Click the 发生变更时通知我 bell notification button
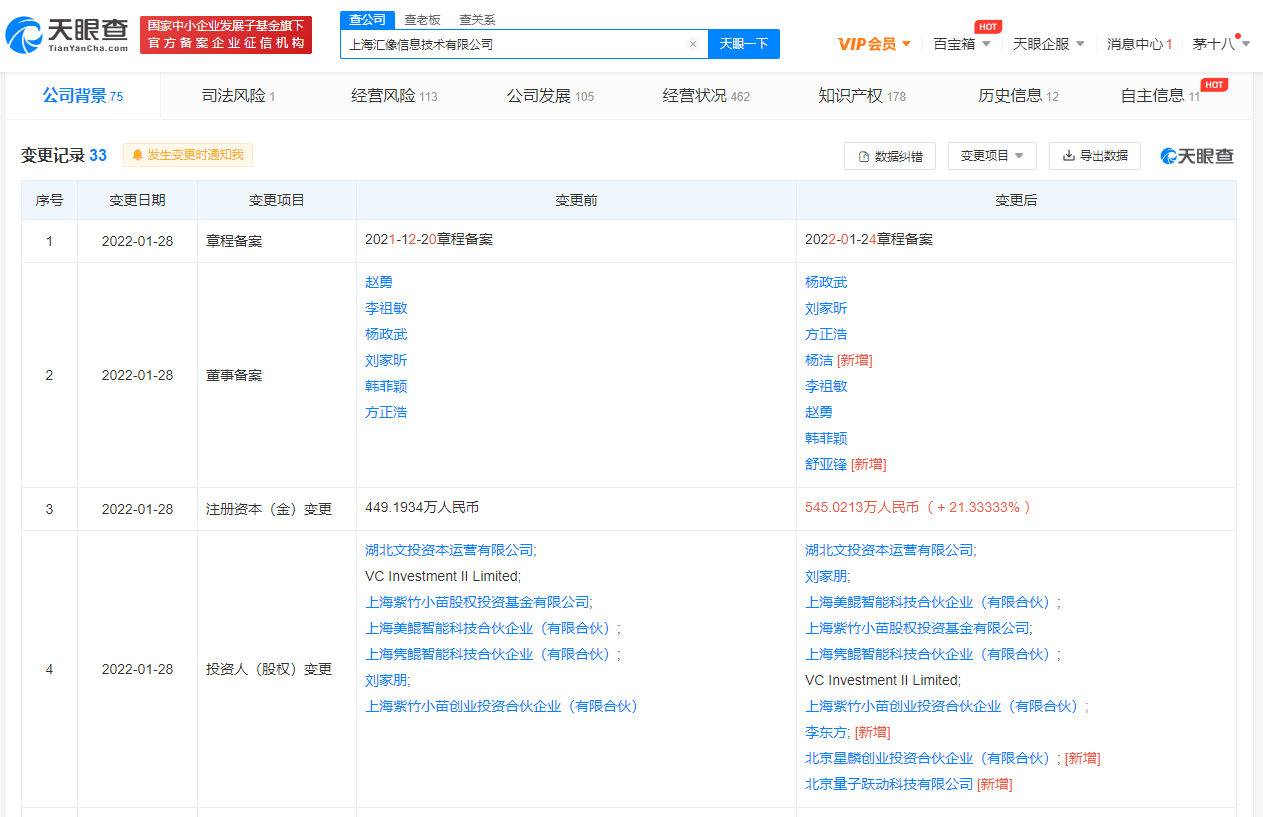The image size is (1263, 817). 188,155
